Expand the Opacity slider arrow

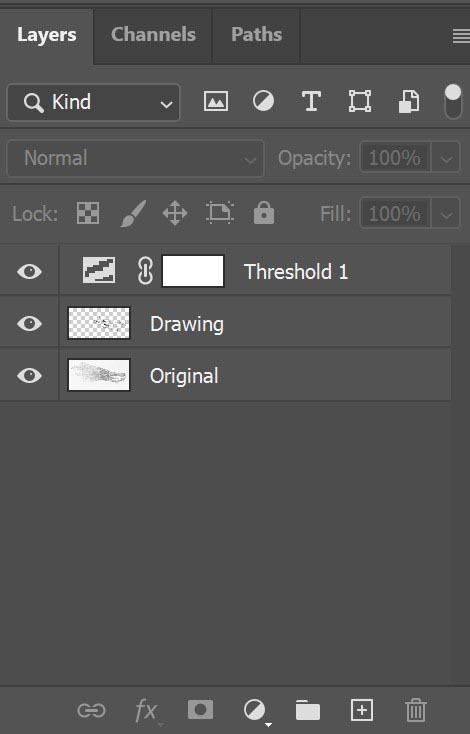click(x=446, y=158)
